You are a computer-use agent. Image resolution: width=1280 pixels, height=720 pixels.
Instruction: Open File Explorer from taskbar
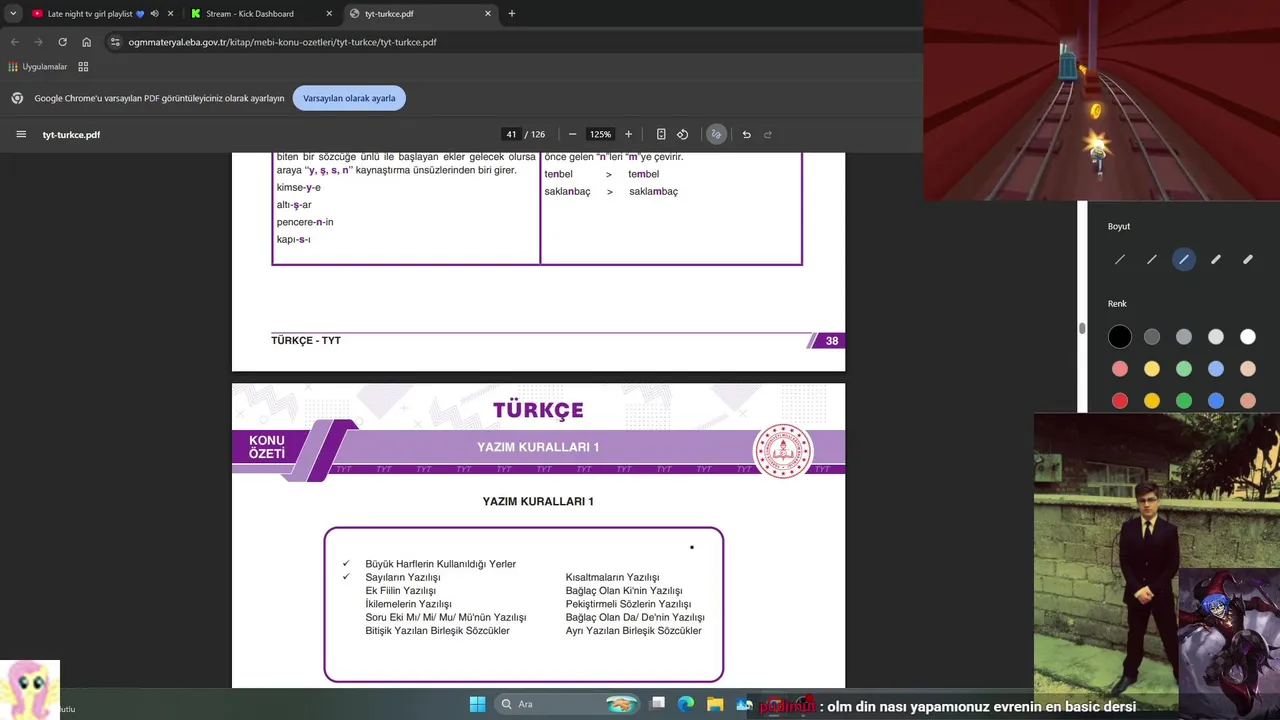pyautogui.click(x=715, y=704)
